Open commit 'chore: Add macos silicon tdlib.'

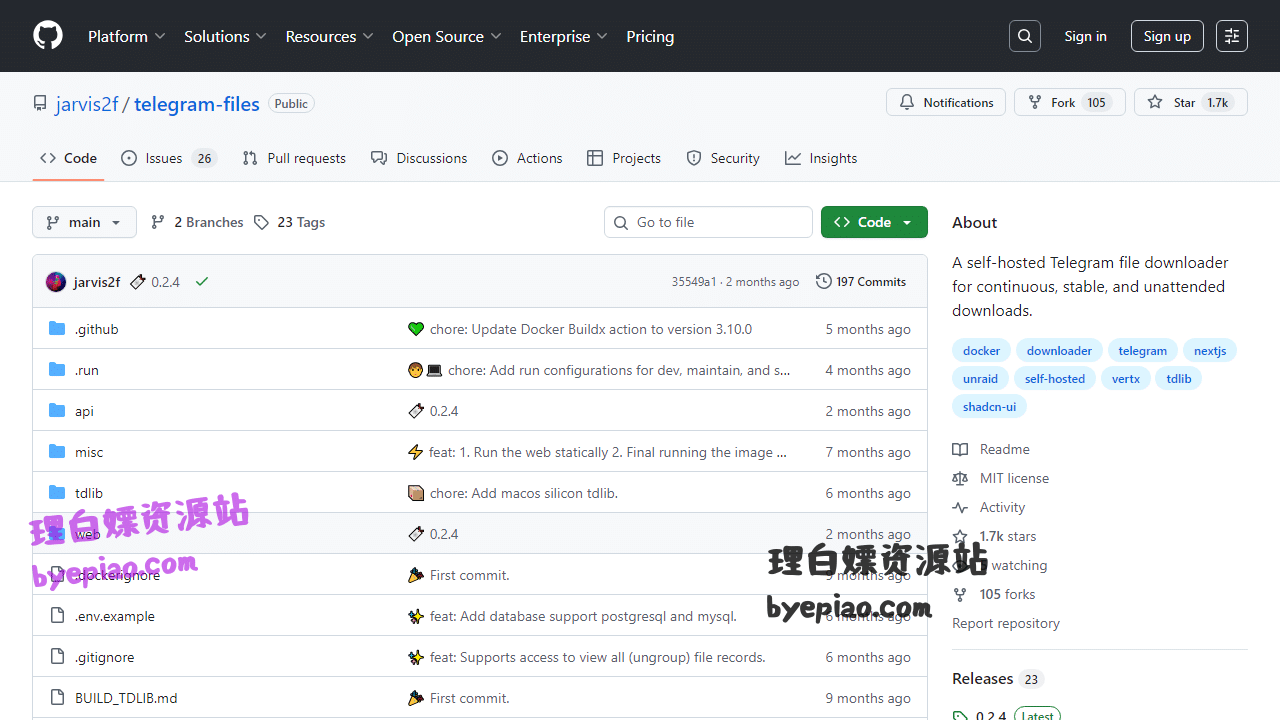pos(524,493)
